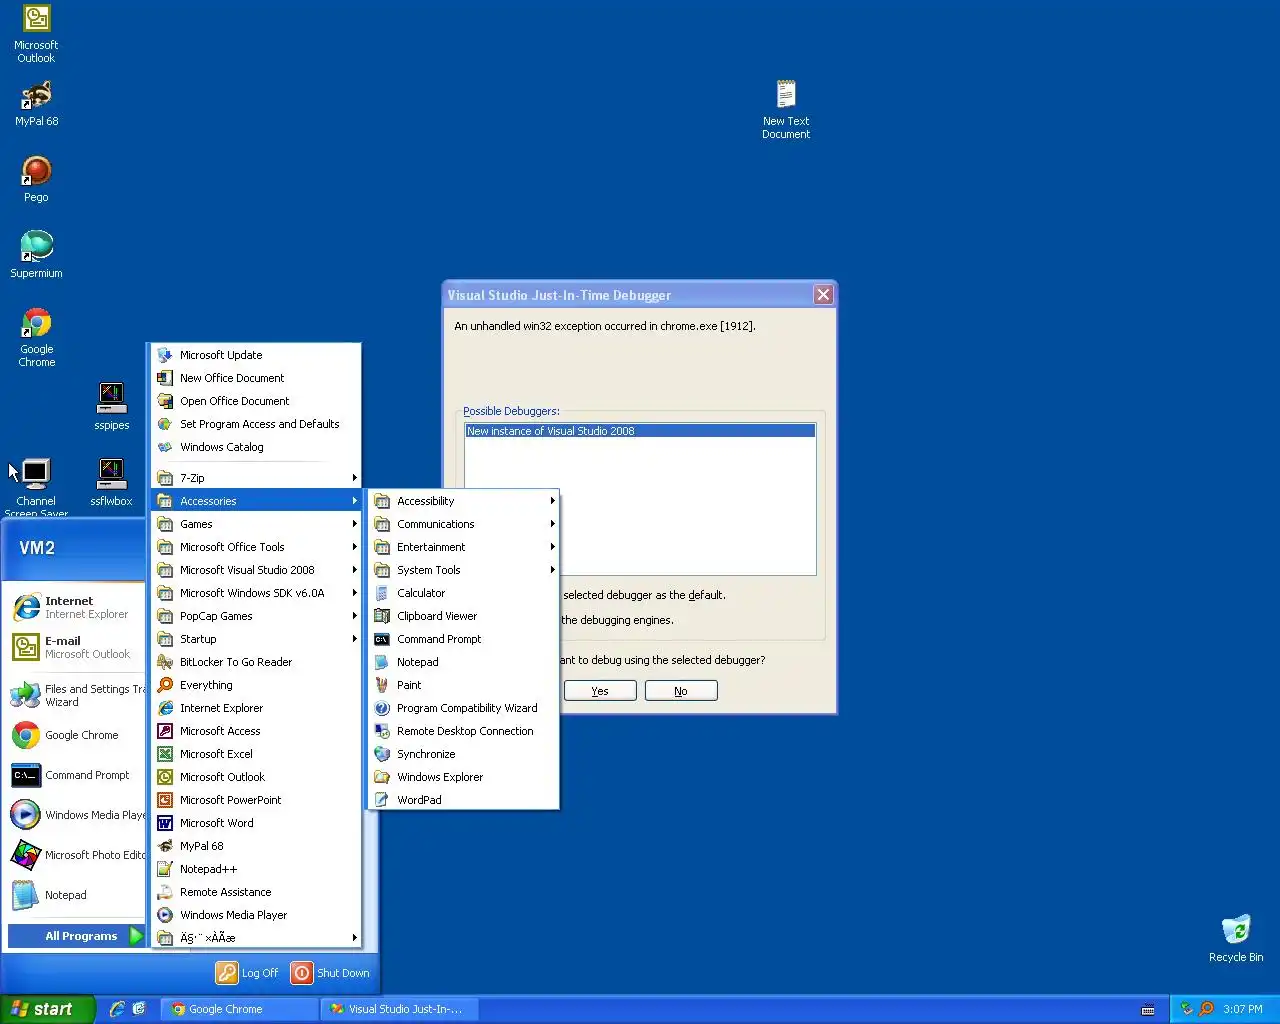Click No in Just-In-Time Debugger dialog
The width and height of the screenshot is (1280, 1024).
[x=681, y=691]
